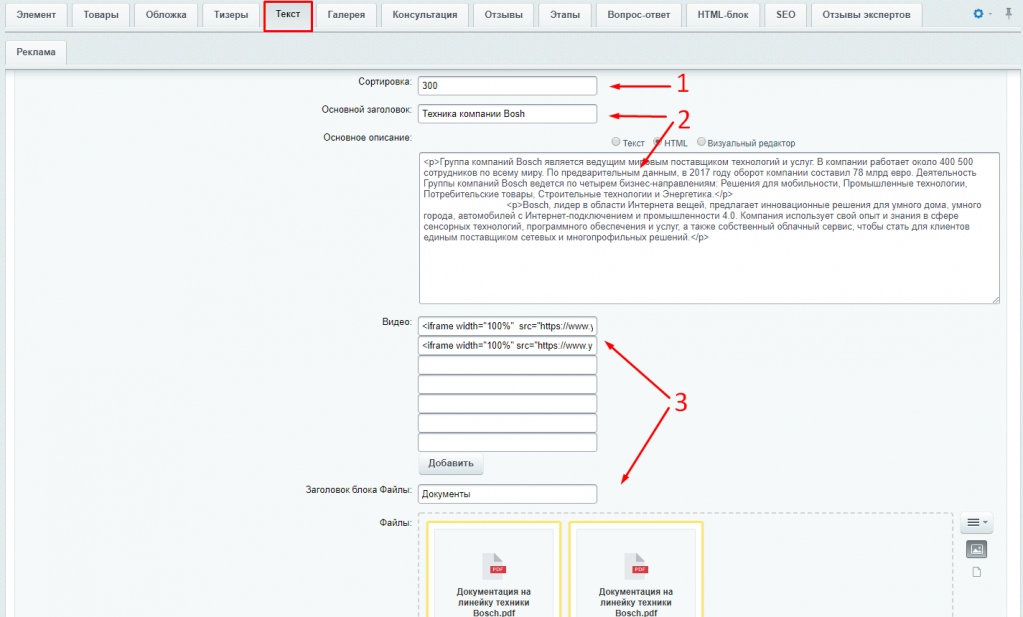
Task: Click the Добавить video button
Action: pyautogui.click(x=451, y=463)
